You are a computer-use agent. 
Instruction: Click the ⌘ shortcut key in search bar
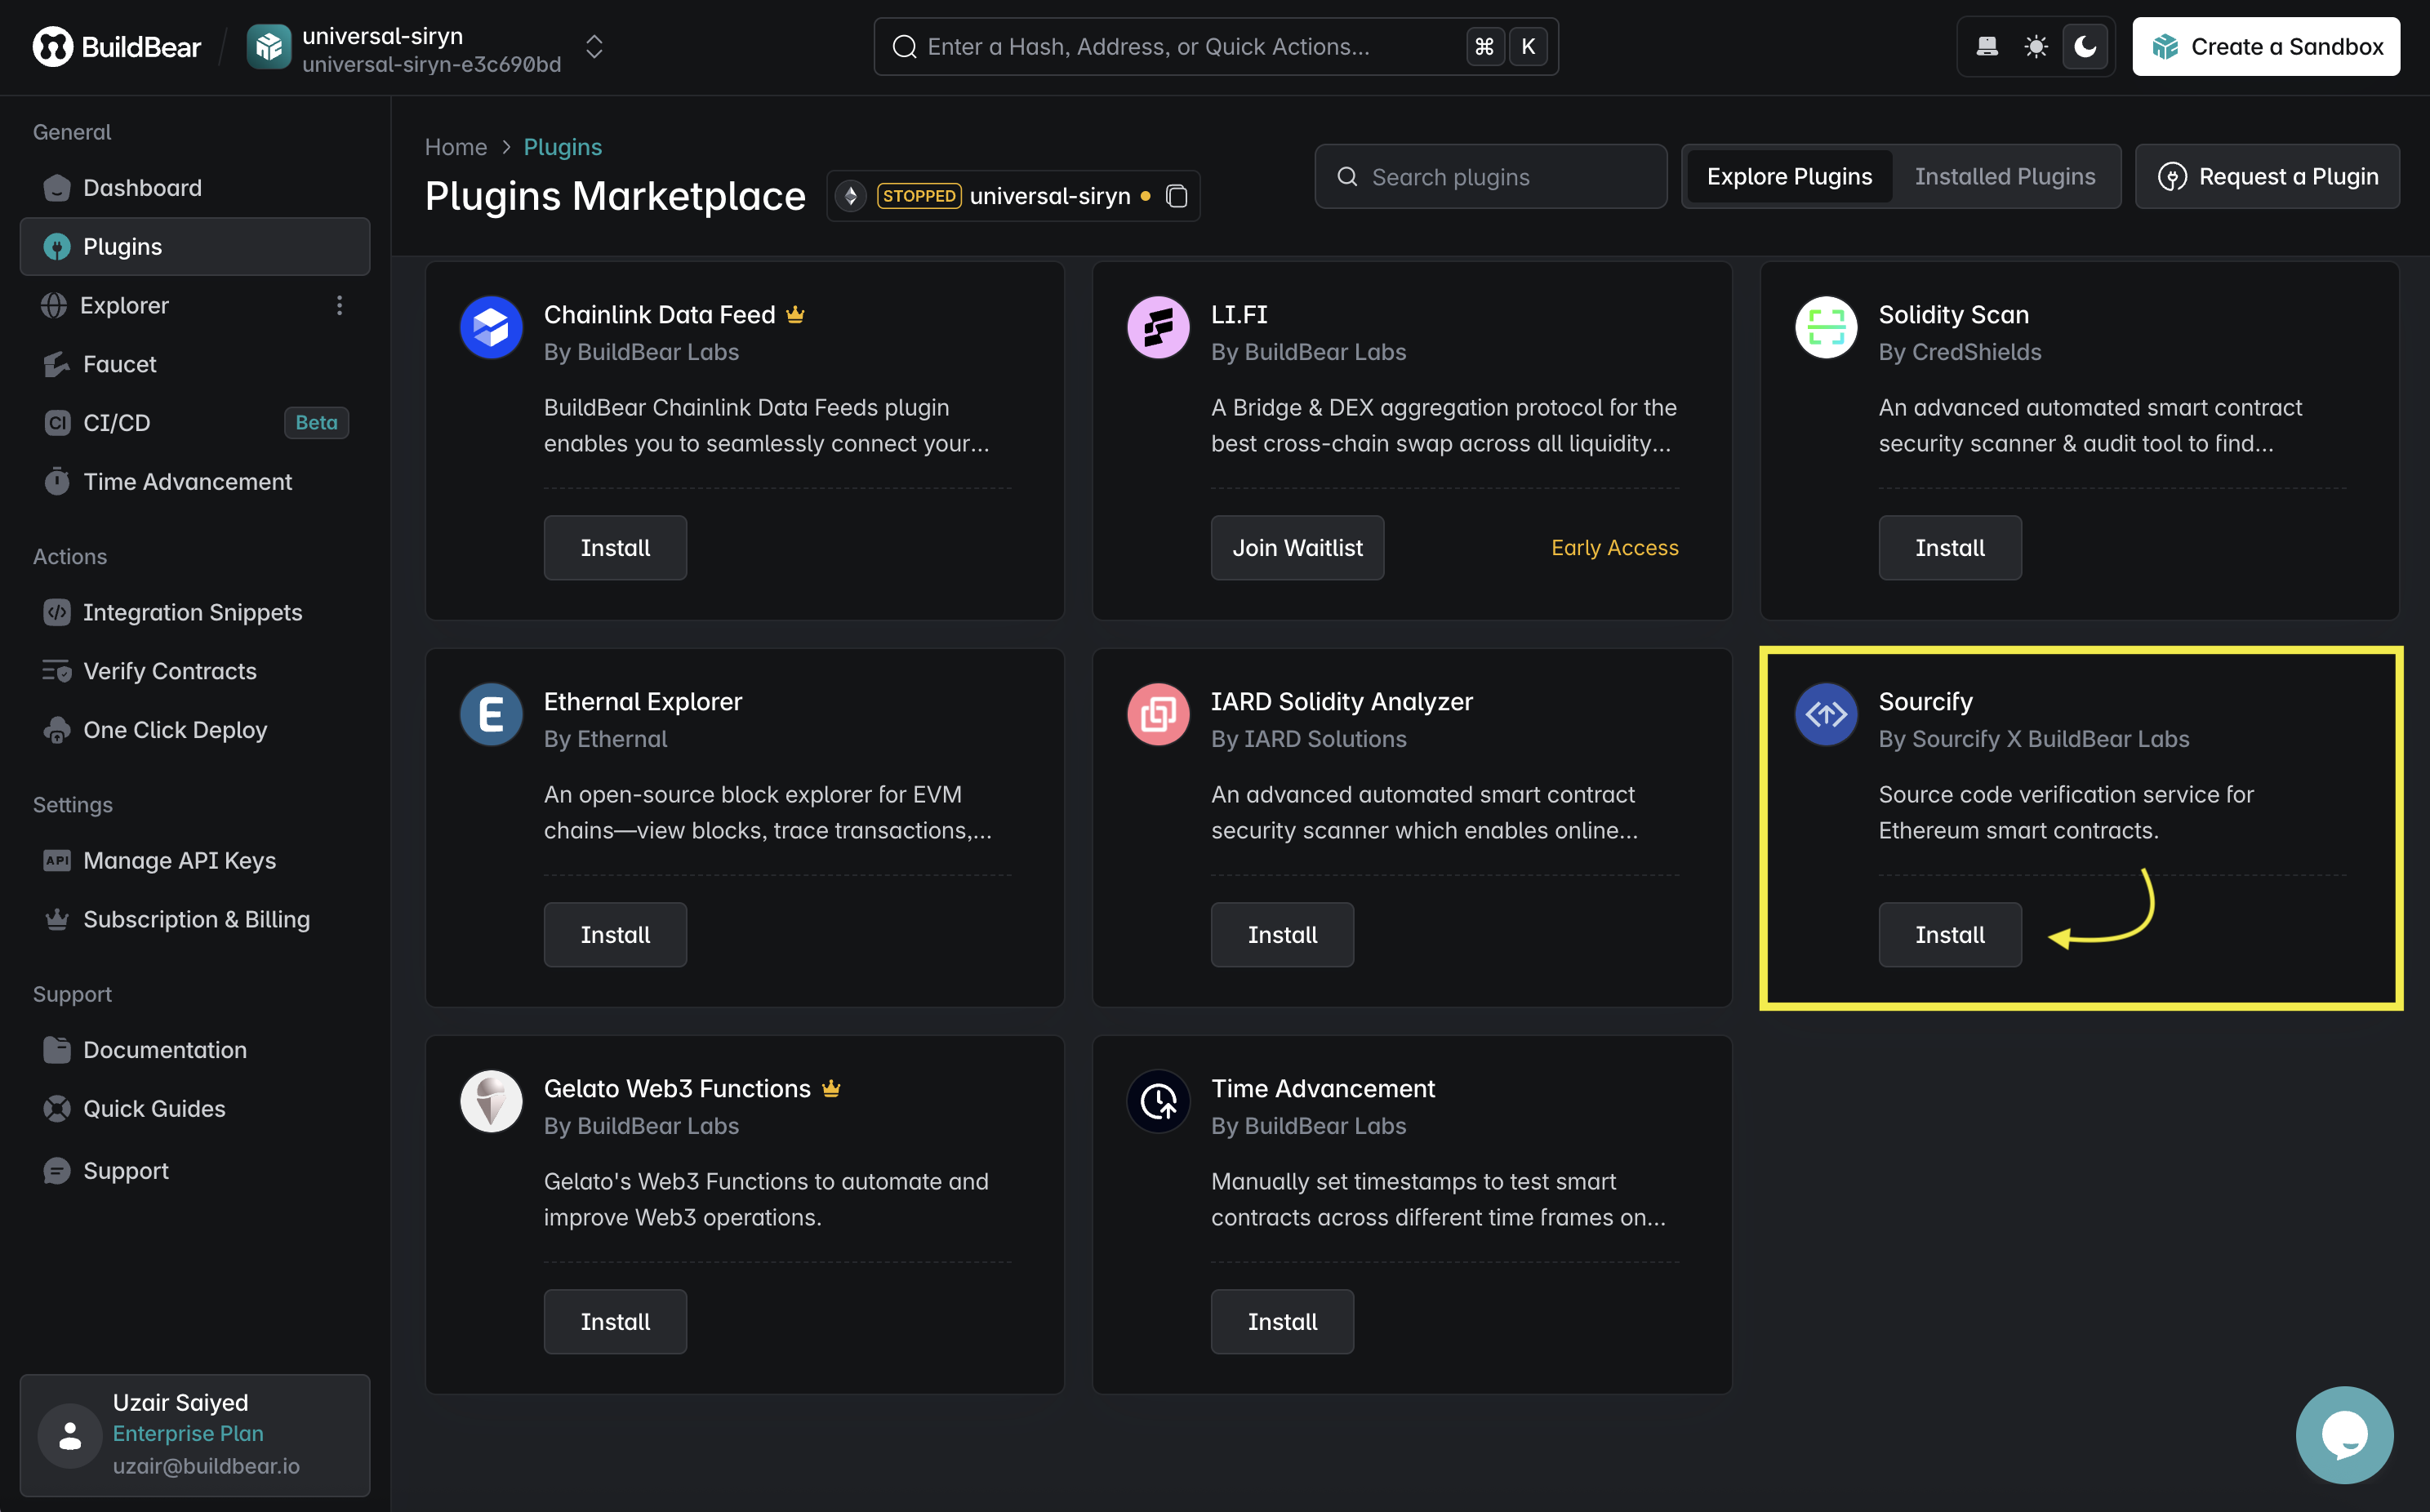pos(1484,47)
